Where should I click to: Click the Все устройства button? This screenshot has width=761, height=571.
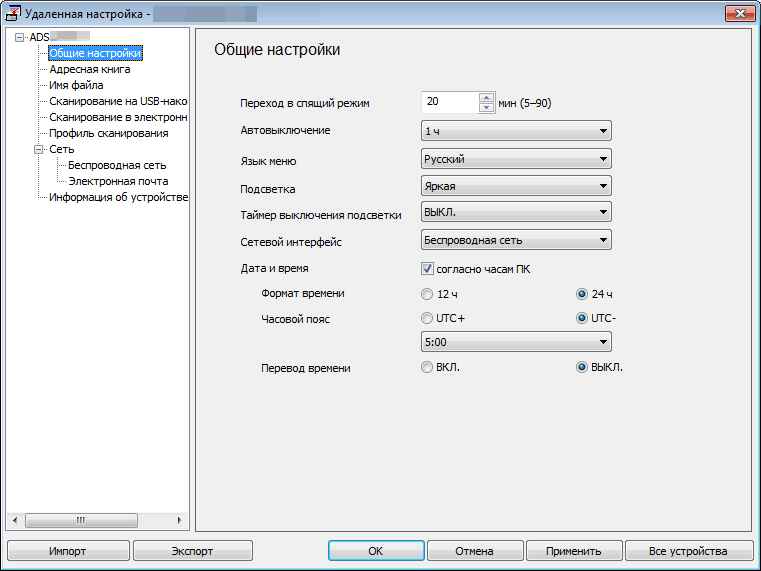tap(688, 551)
